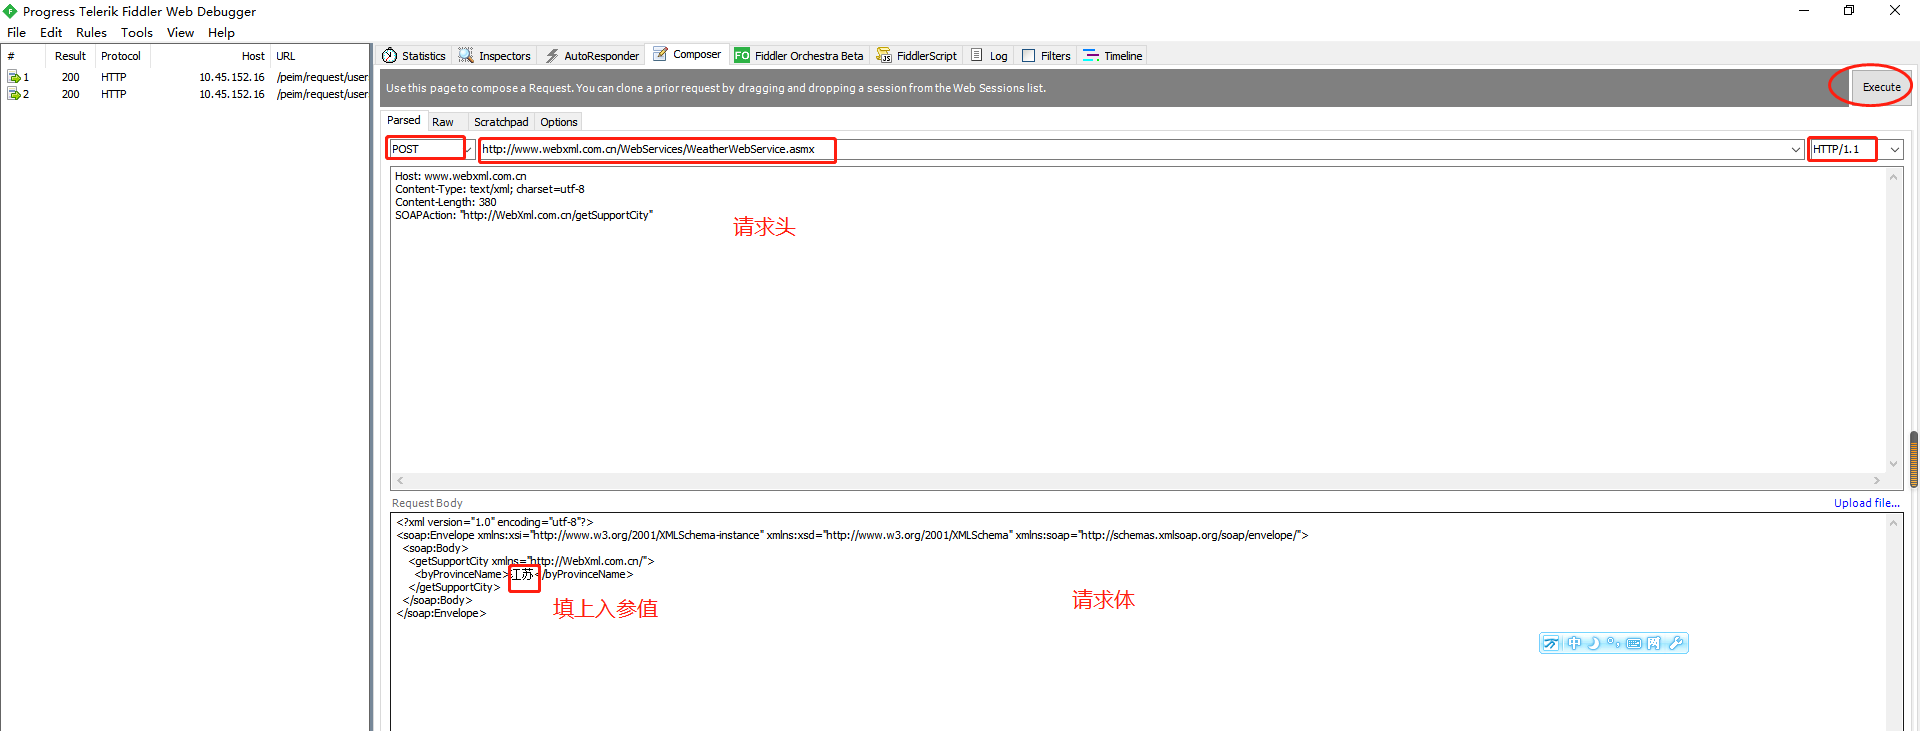
Task: Expand the request URL history dropdown
Action: (x=1796, y=149)
